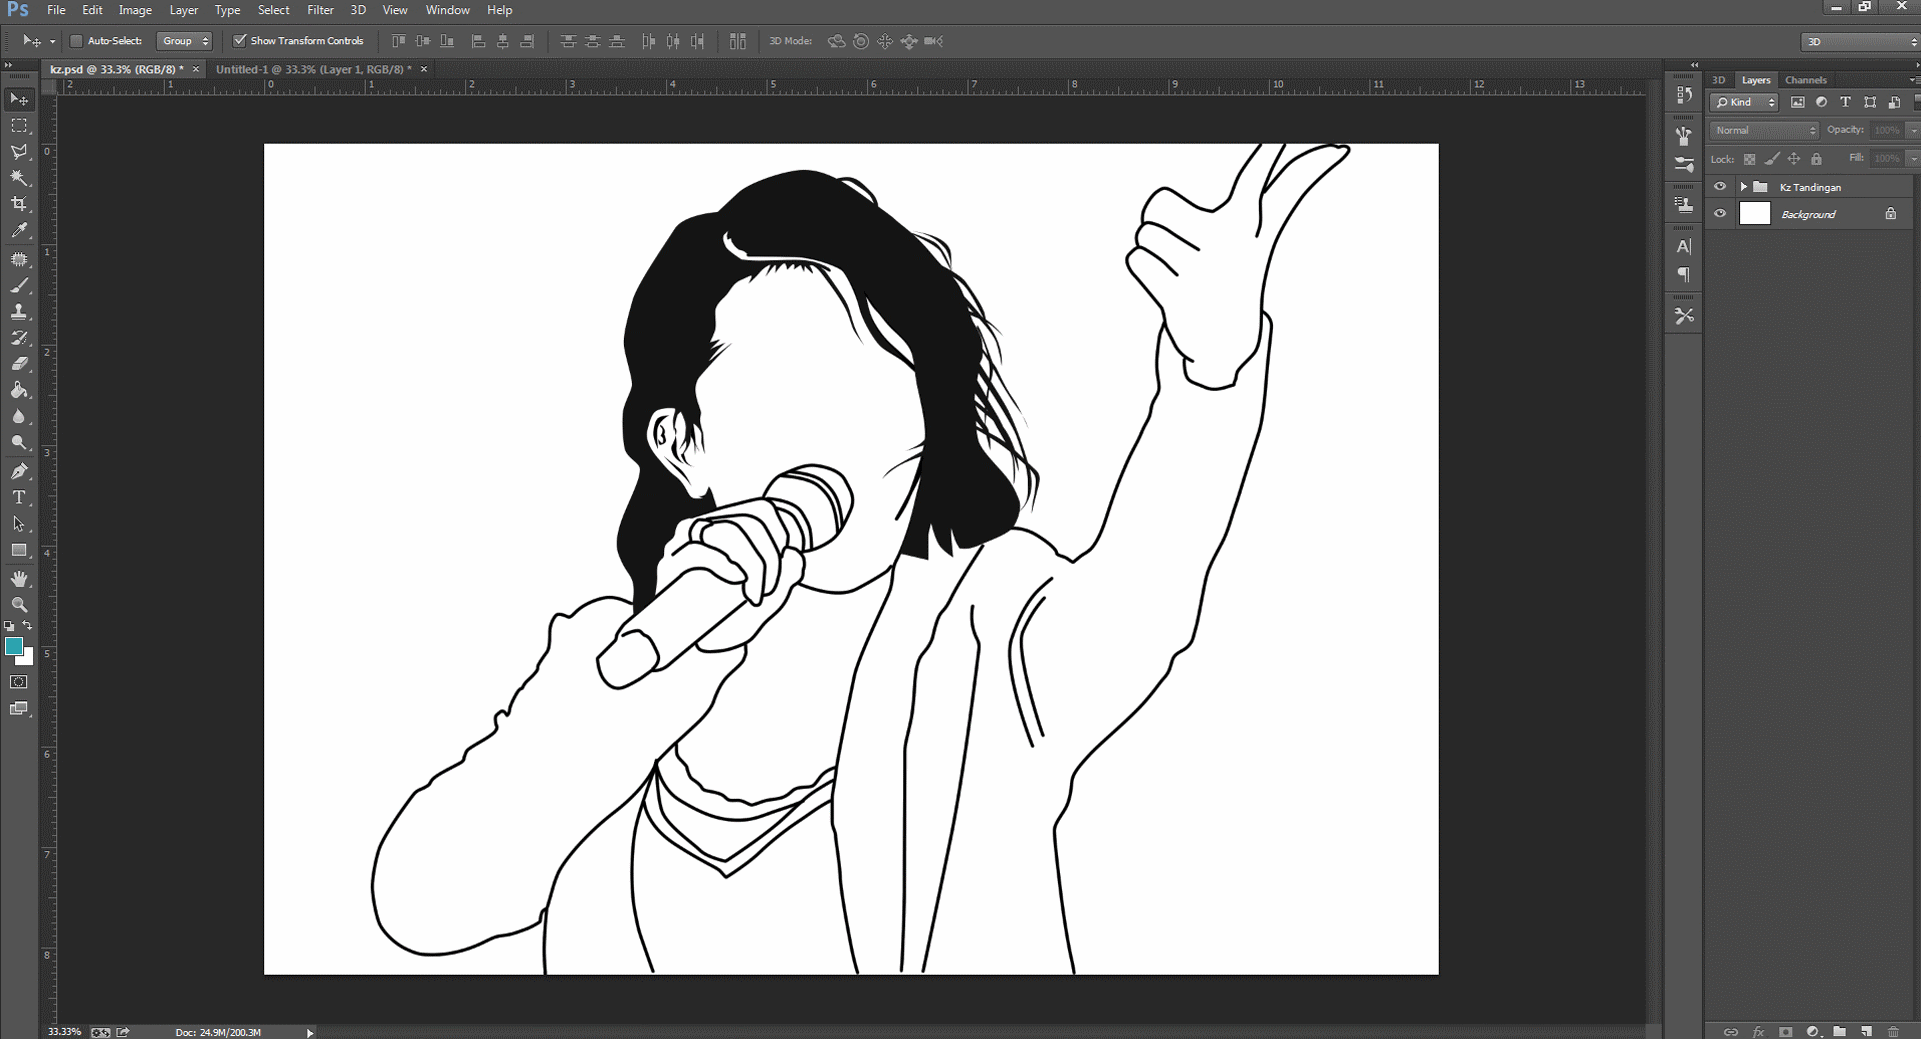Image resolution: width=1921 pixels, height=1039 pixels.
Task: Expand the Kz Tandingan group
Action: 1744,187
